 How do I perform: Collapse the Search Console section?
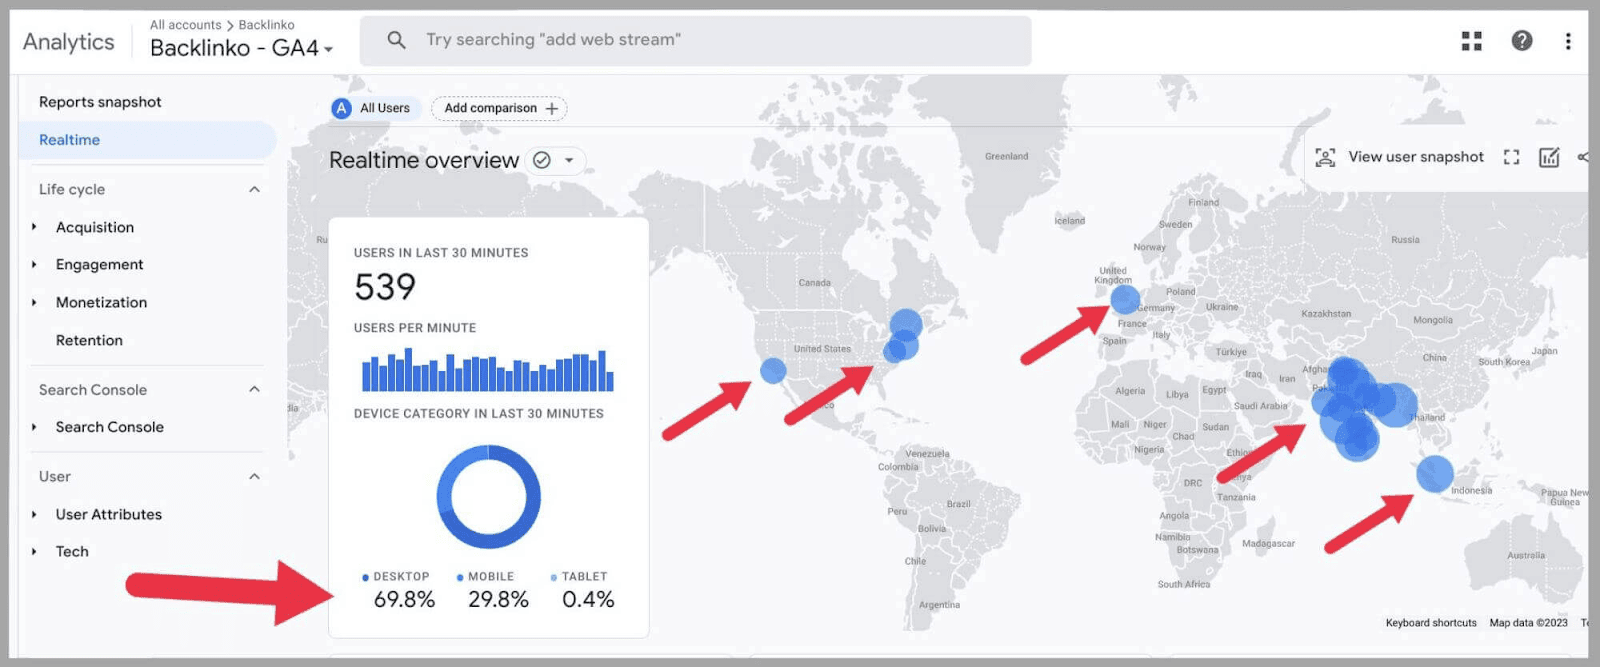[256, 390]
